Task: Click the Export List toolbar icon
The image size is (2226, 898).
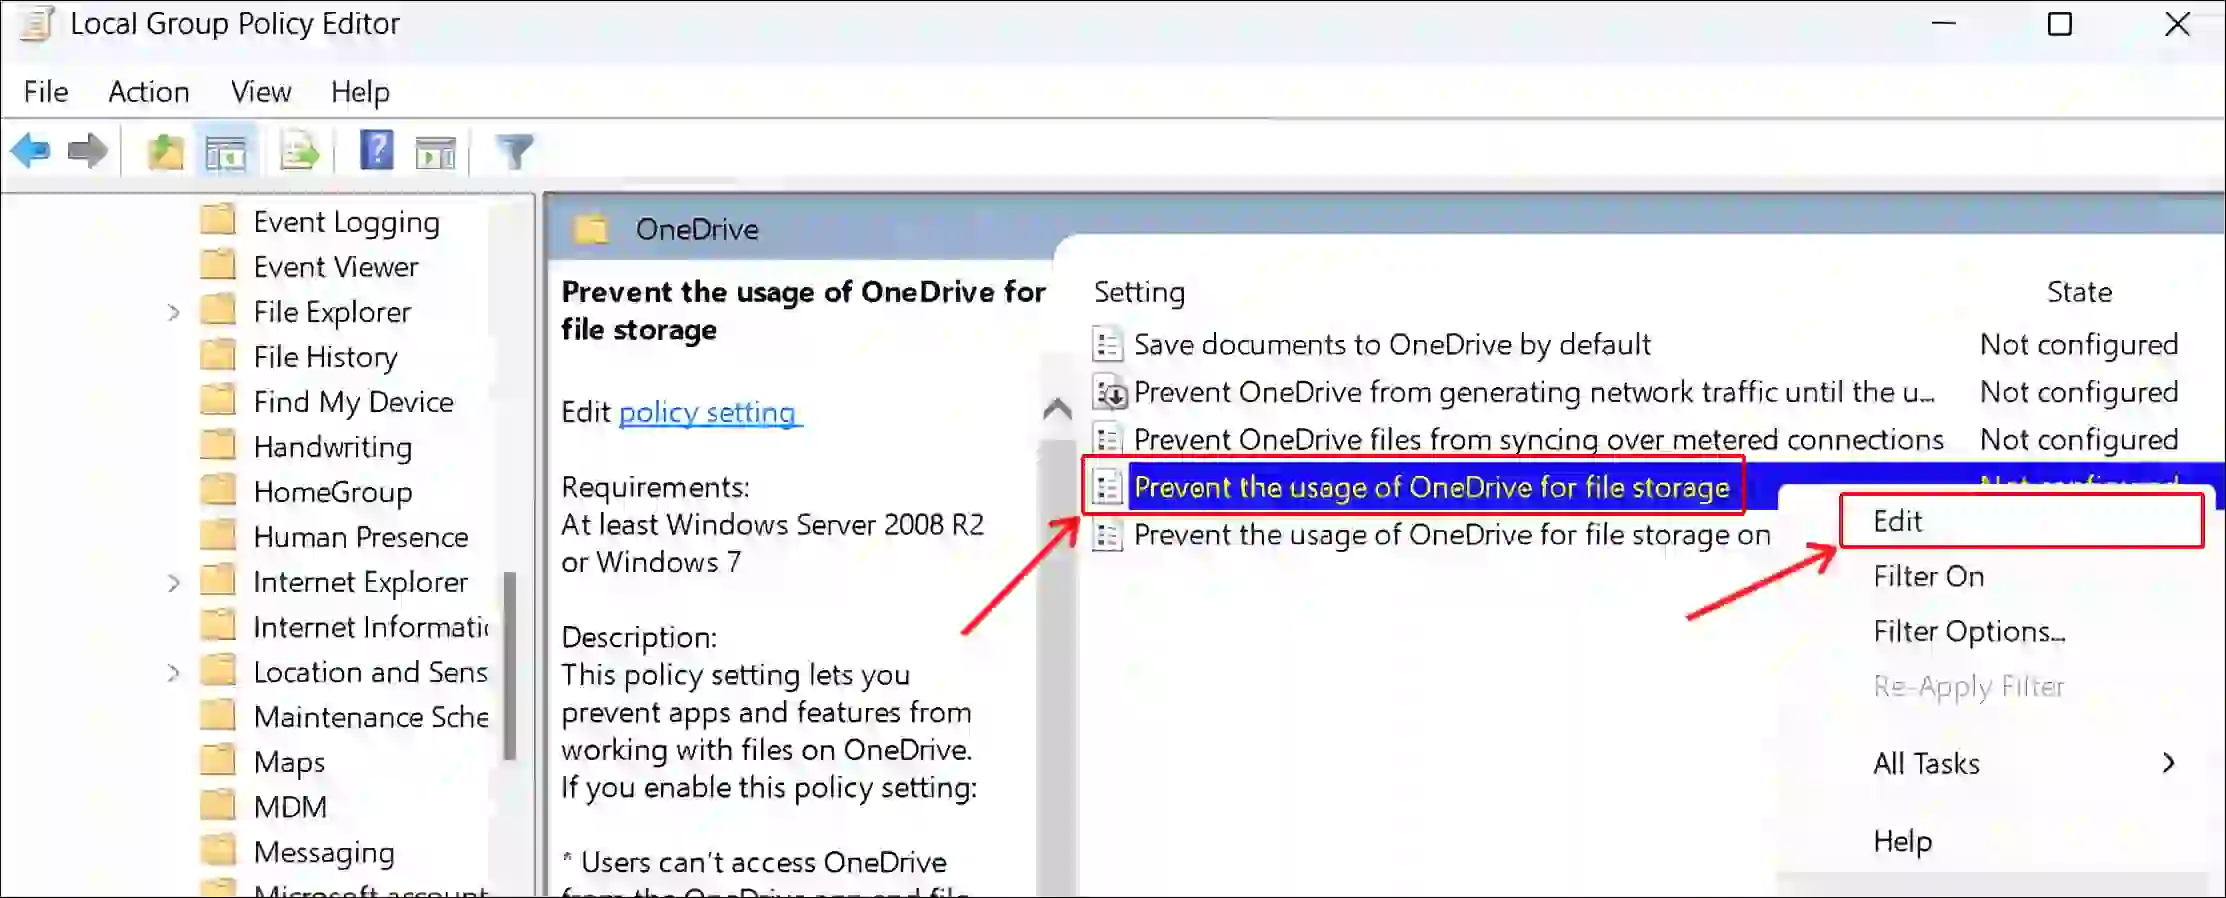Action: pos(299,152)
